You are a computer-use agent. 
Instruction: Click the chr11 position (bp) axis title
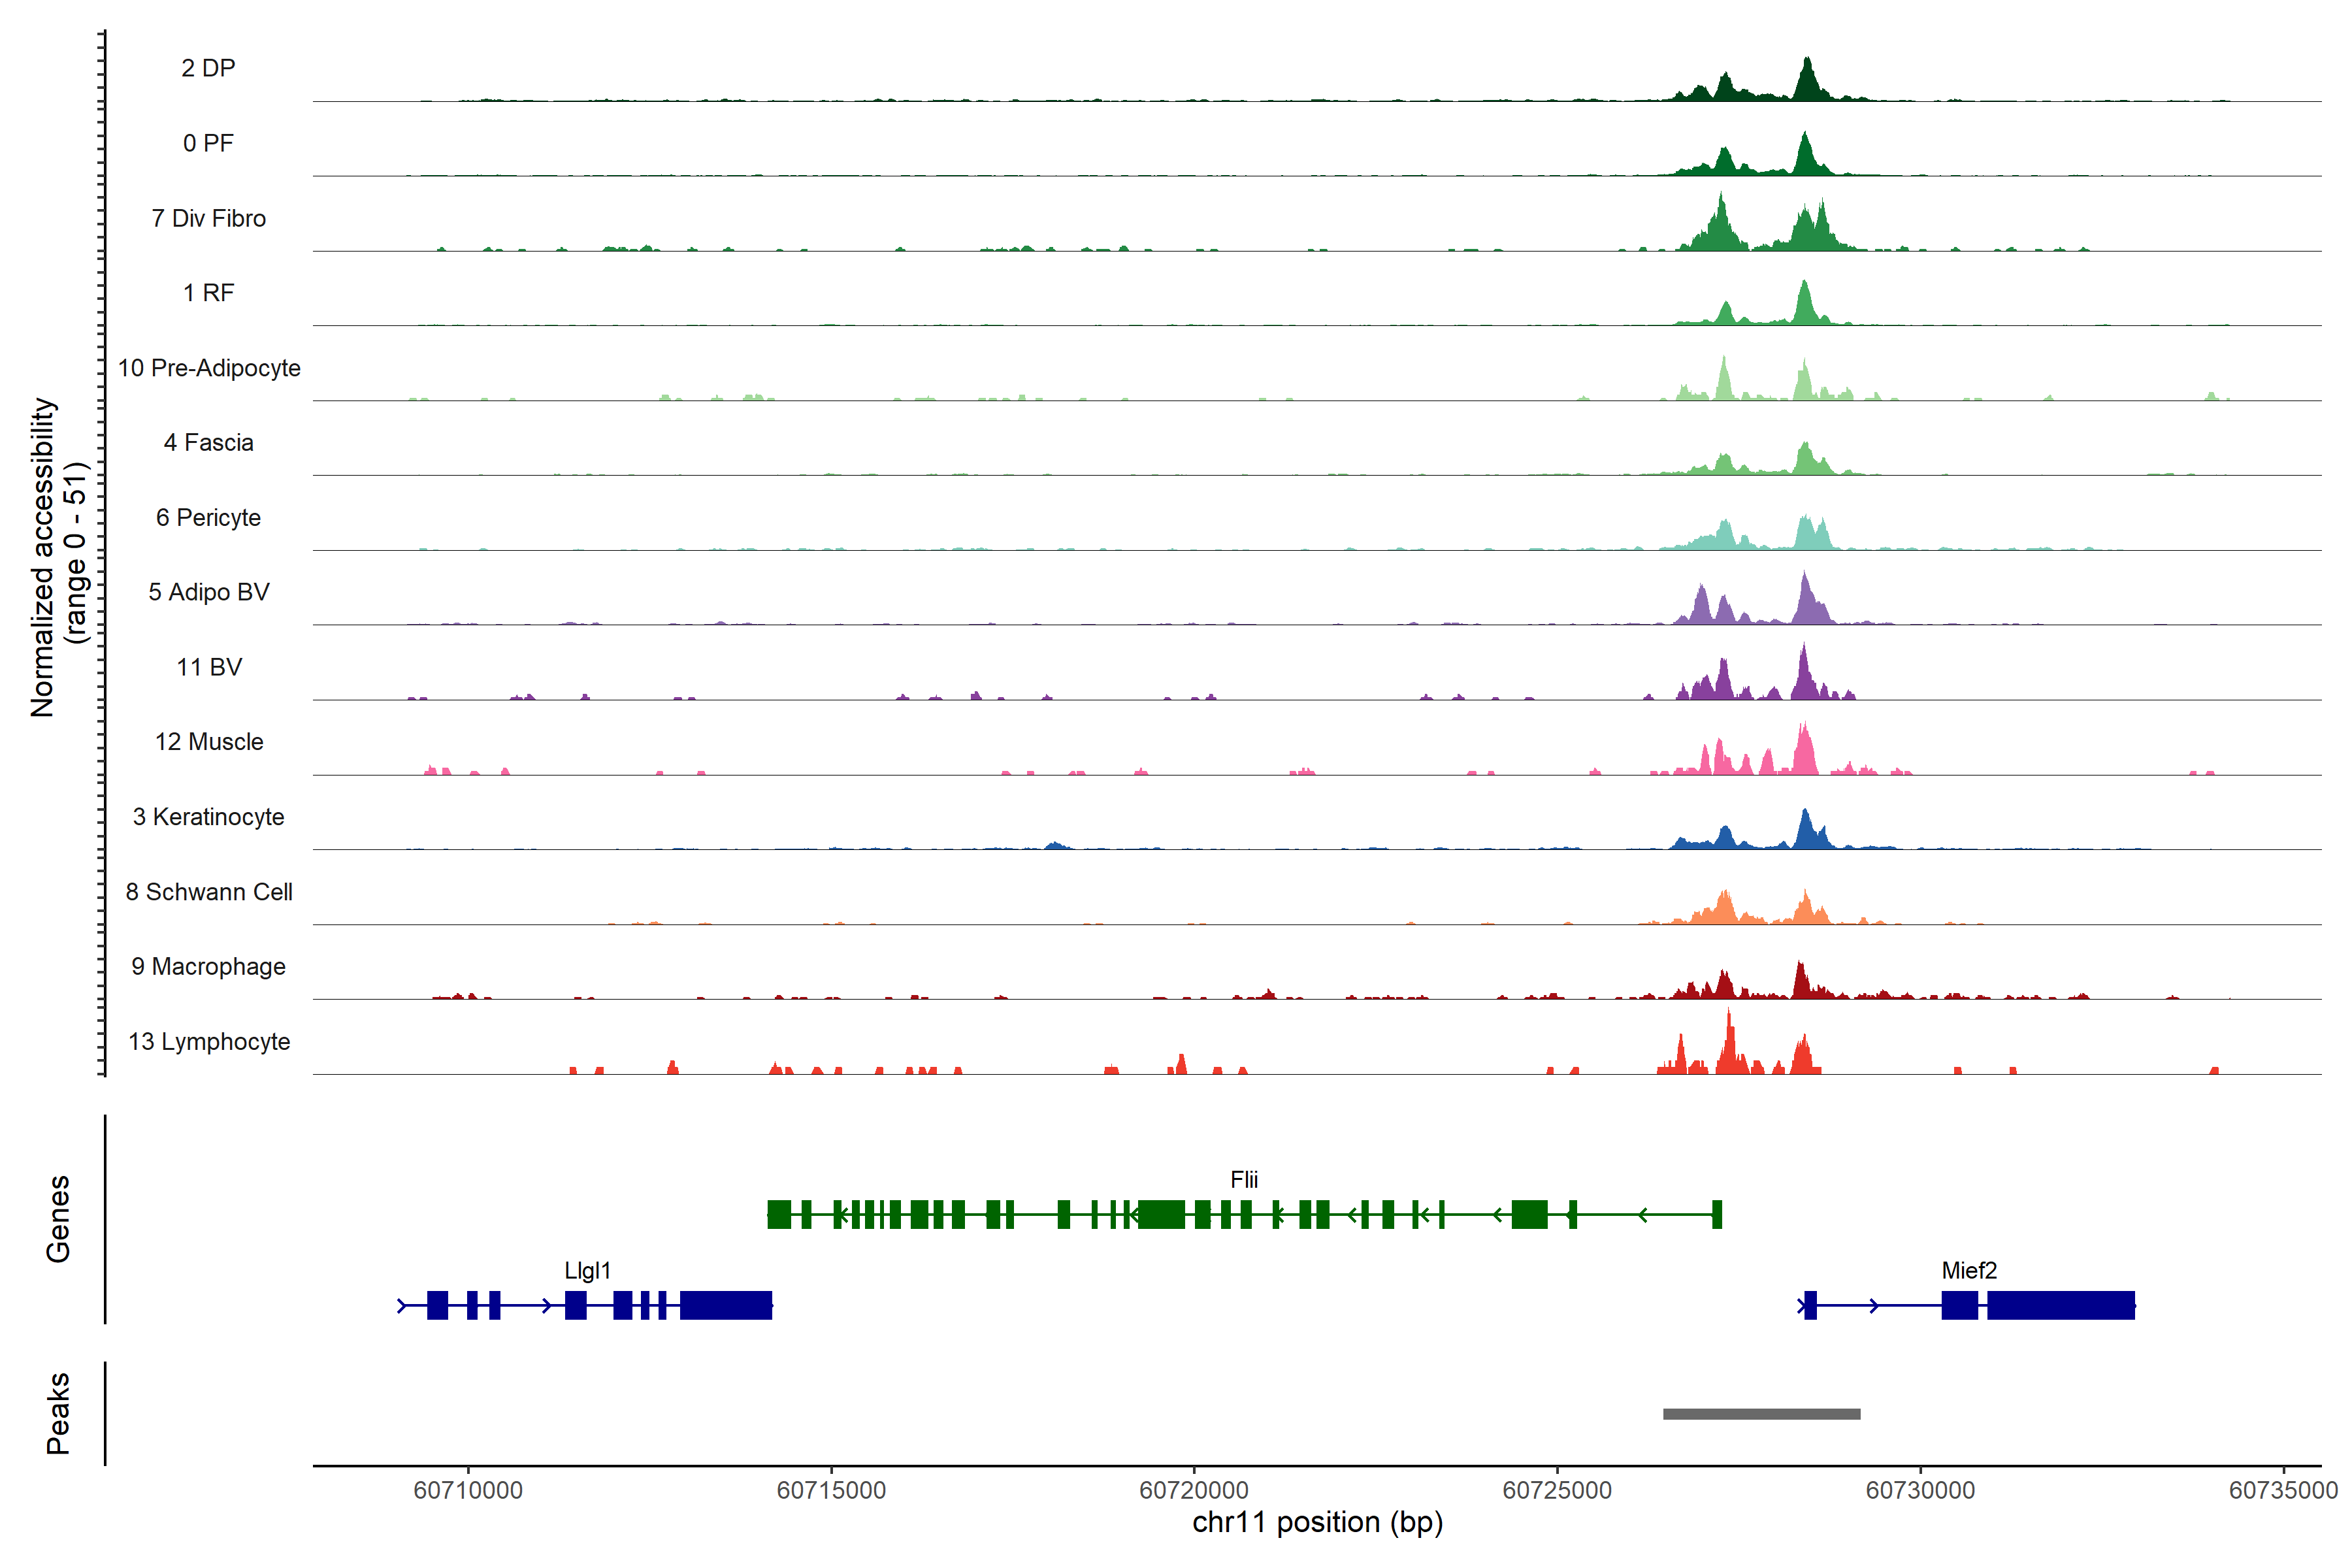point(1317,1522)
